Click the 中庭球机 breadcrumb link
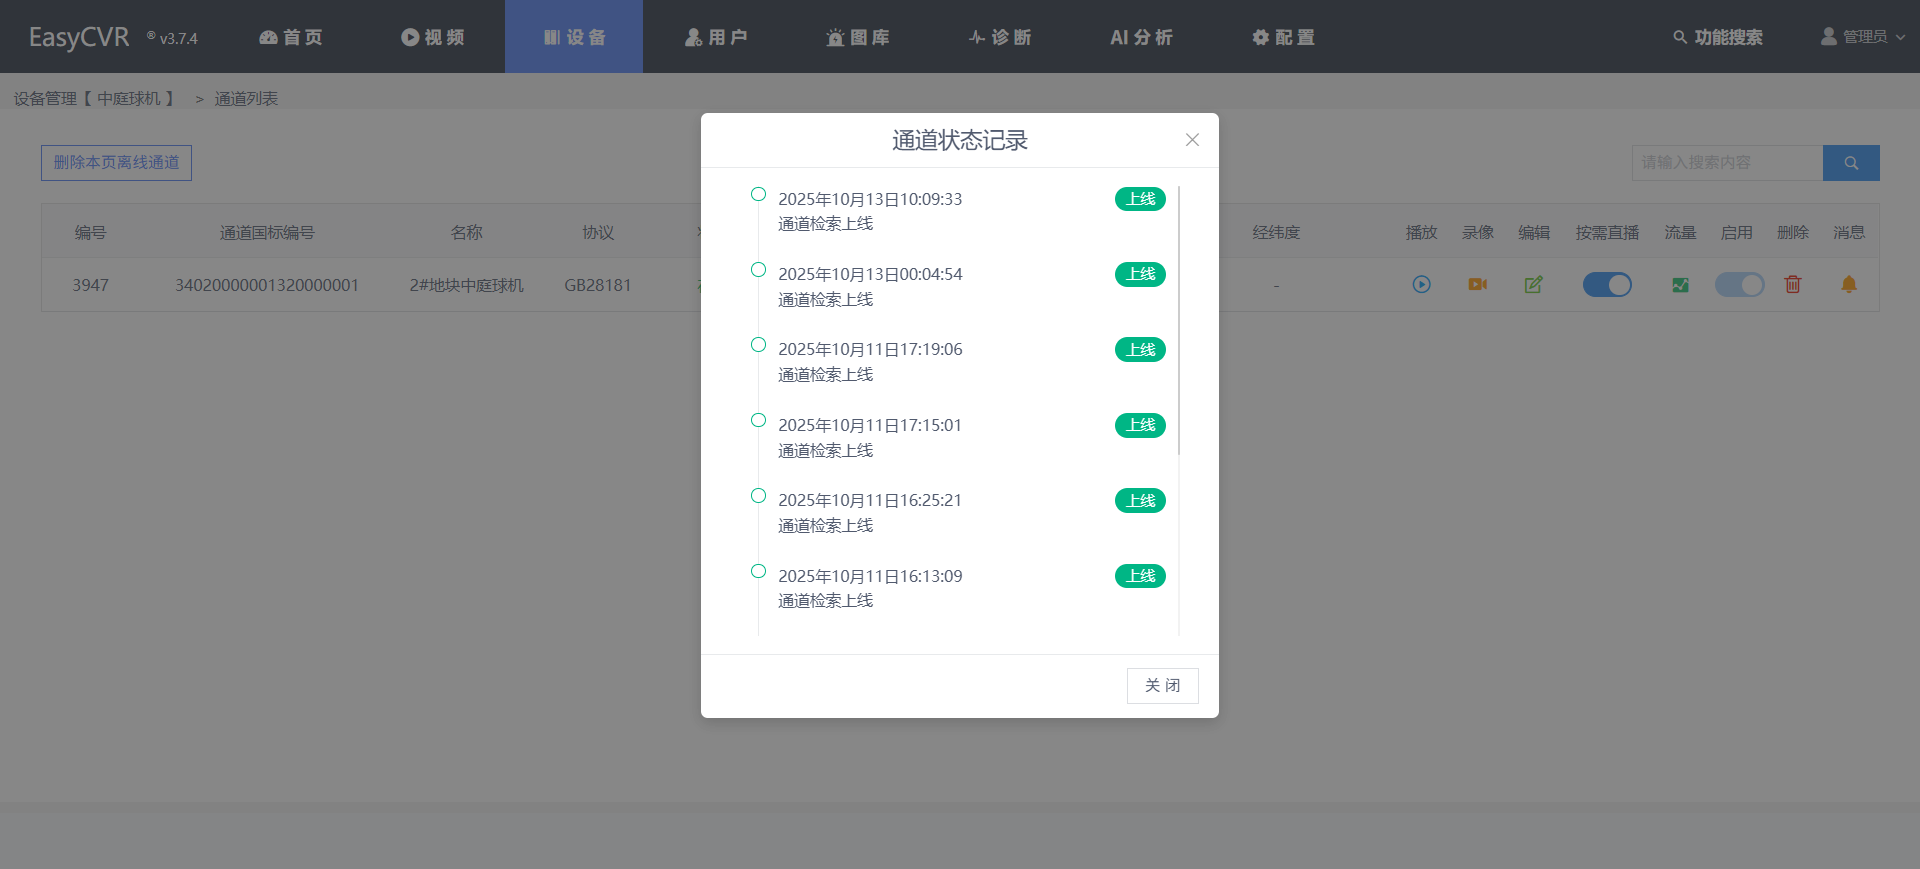The height and width of the screenshot is (869, 1920). point(129,99)
